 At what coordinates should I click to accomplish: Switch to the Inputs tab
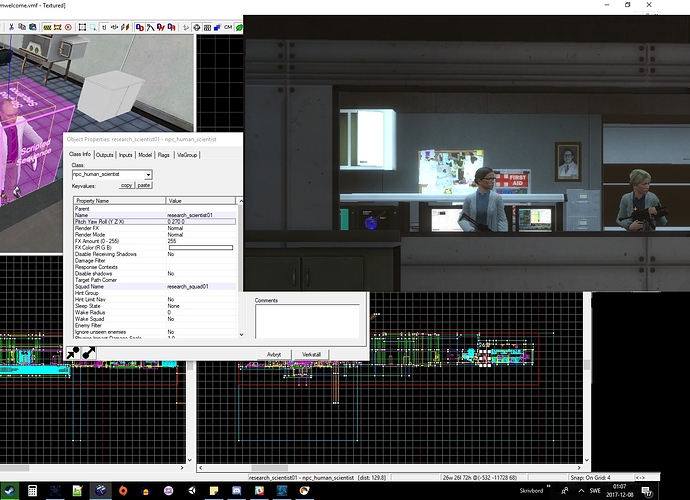click(x=125, y=155)
